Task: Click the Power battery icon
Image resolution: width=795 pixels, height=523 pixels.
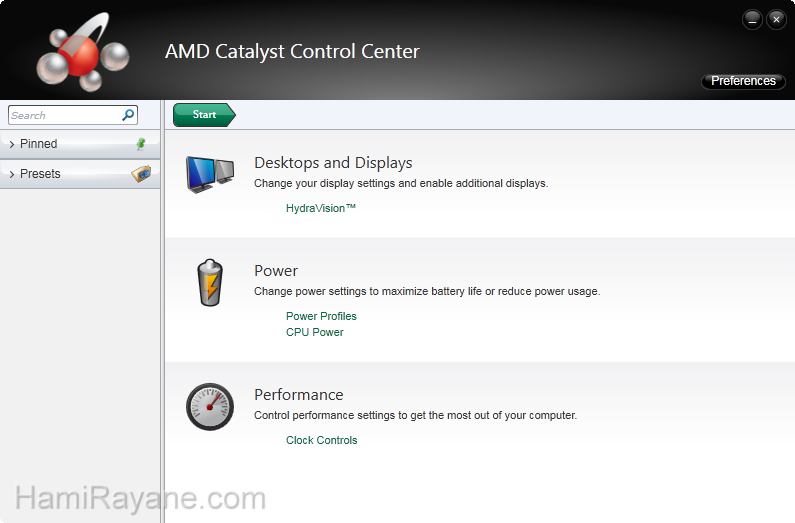Action: point(210,282)
